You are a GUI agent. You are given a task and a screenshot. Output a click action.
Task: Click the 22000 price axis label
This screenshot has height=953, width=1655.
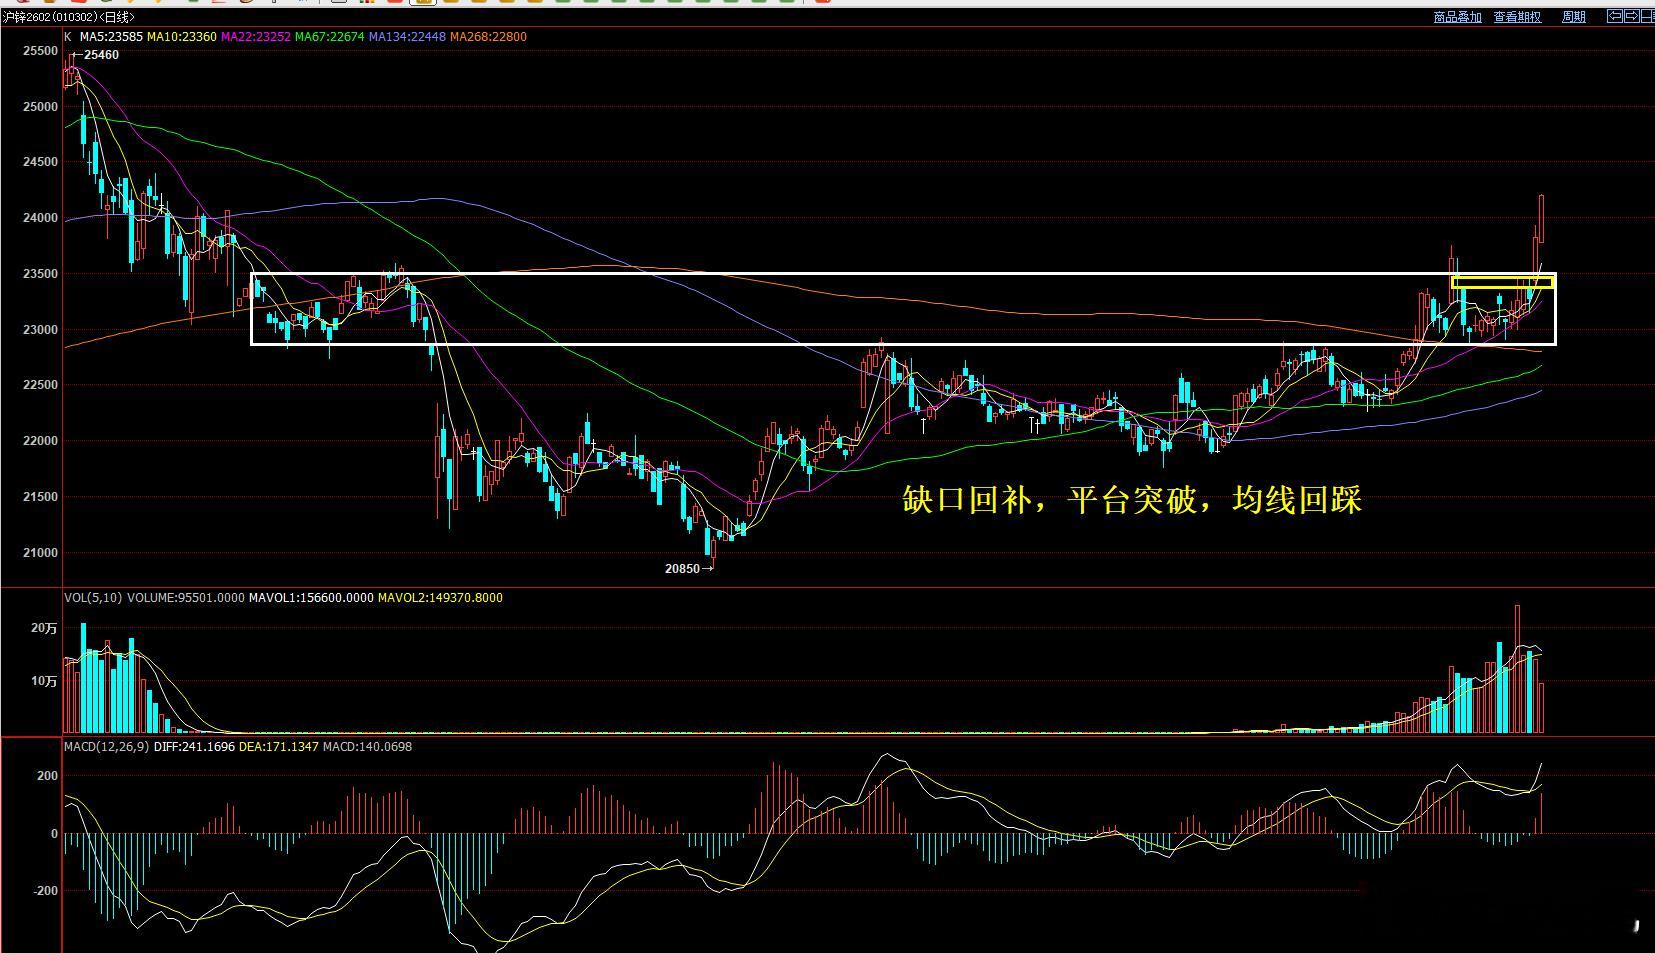41,441
